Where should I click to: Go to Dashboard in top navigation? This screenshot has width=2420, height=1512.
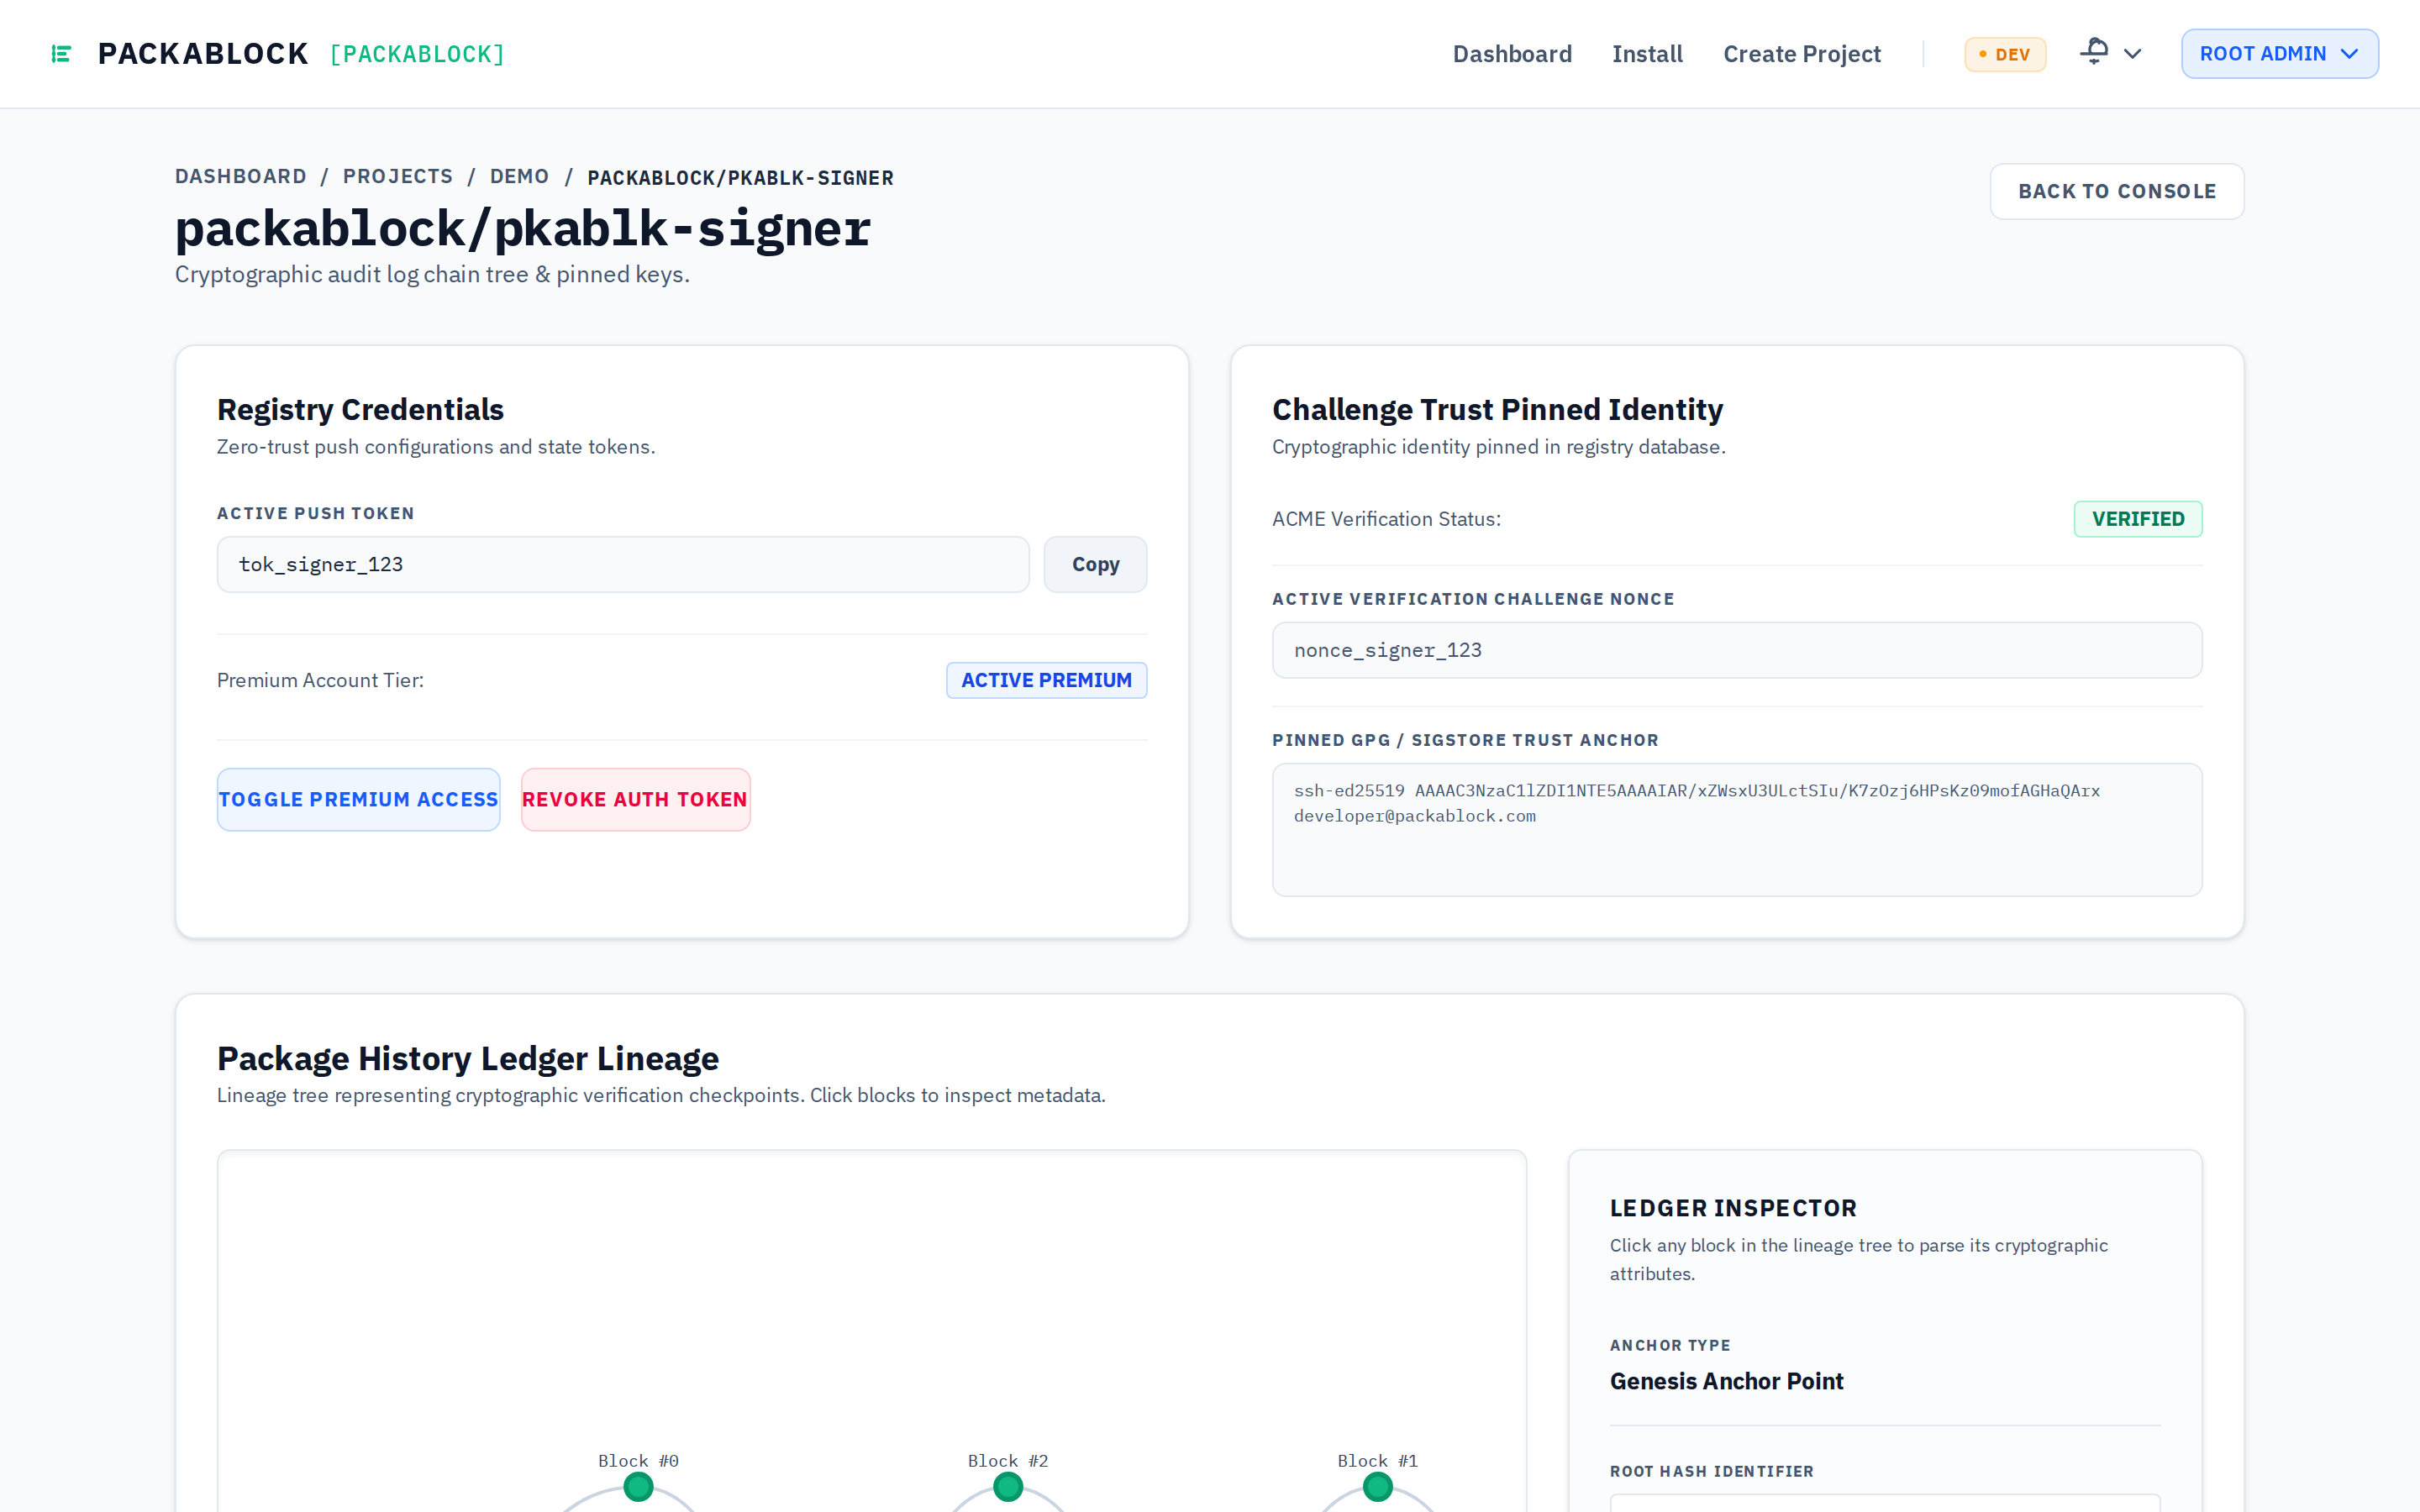(1512, 54)
